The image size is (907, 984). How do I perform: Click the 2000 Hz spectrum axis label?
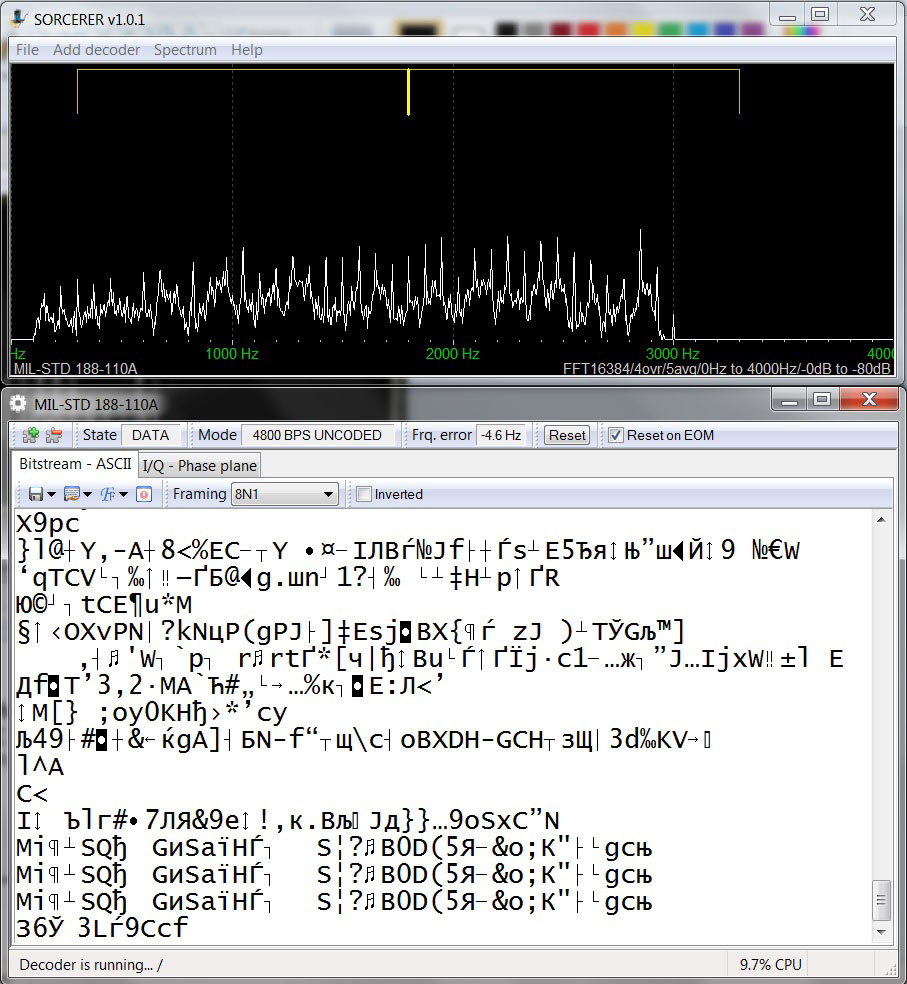pos(453,354)
